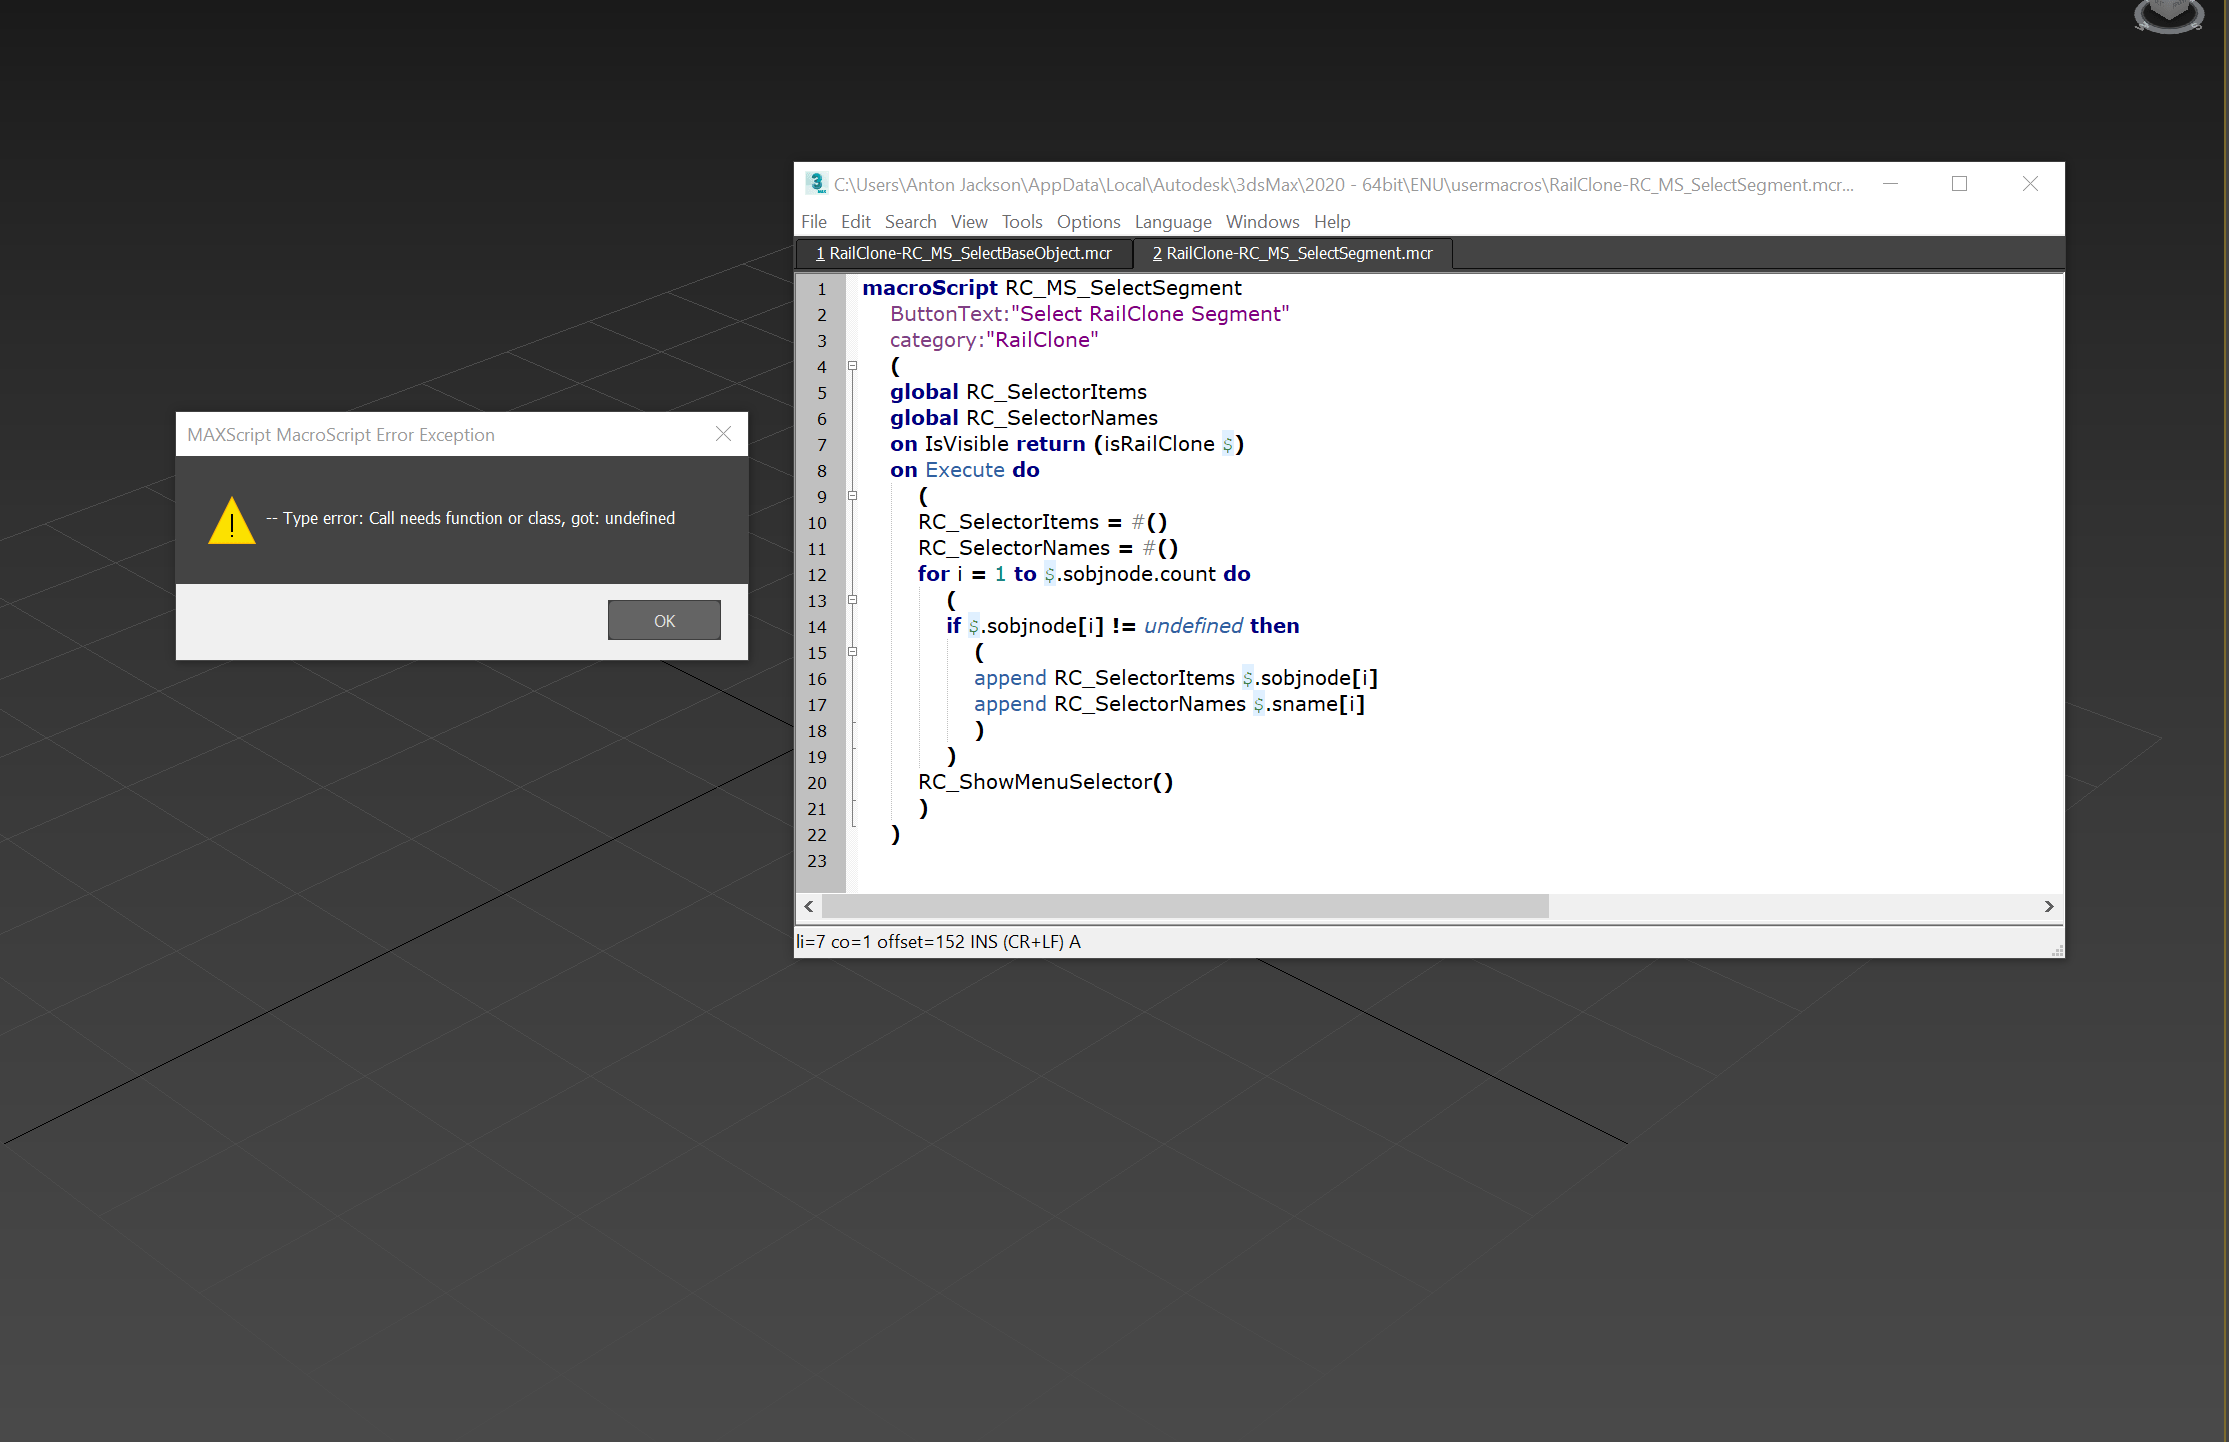The height and width of the screenshot is (1442, 2229).
Task: Collapse the code fold at line 15
Action: (x=853, y=652)
